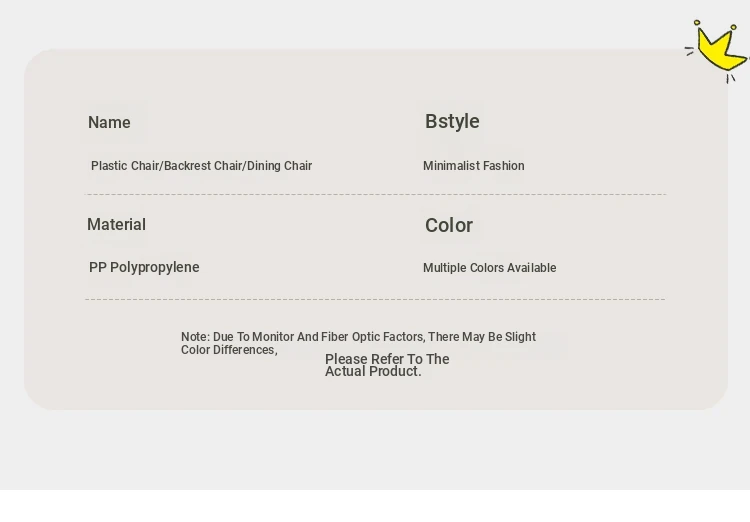Click the Please Refer To The line

[387, 359]
